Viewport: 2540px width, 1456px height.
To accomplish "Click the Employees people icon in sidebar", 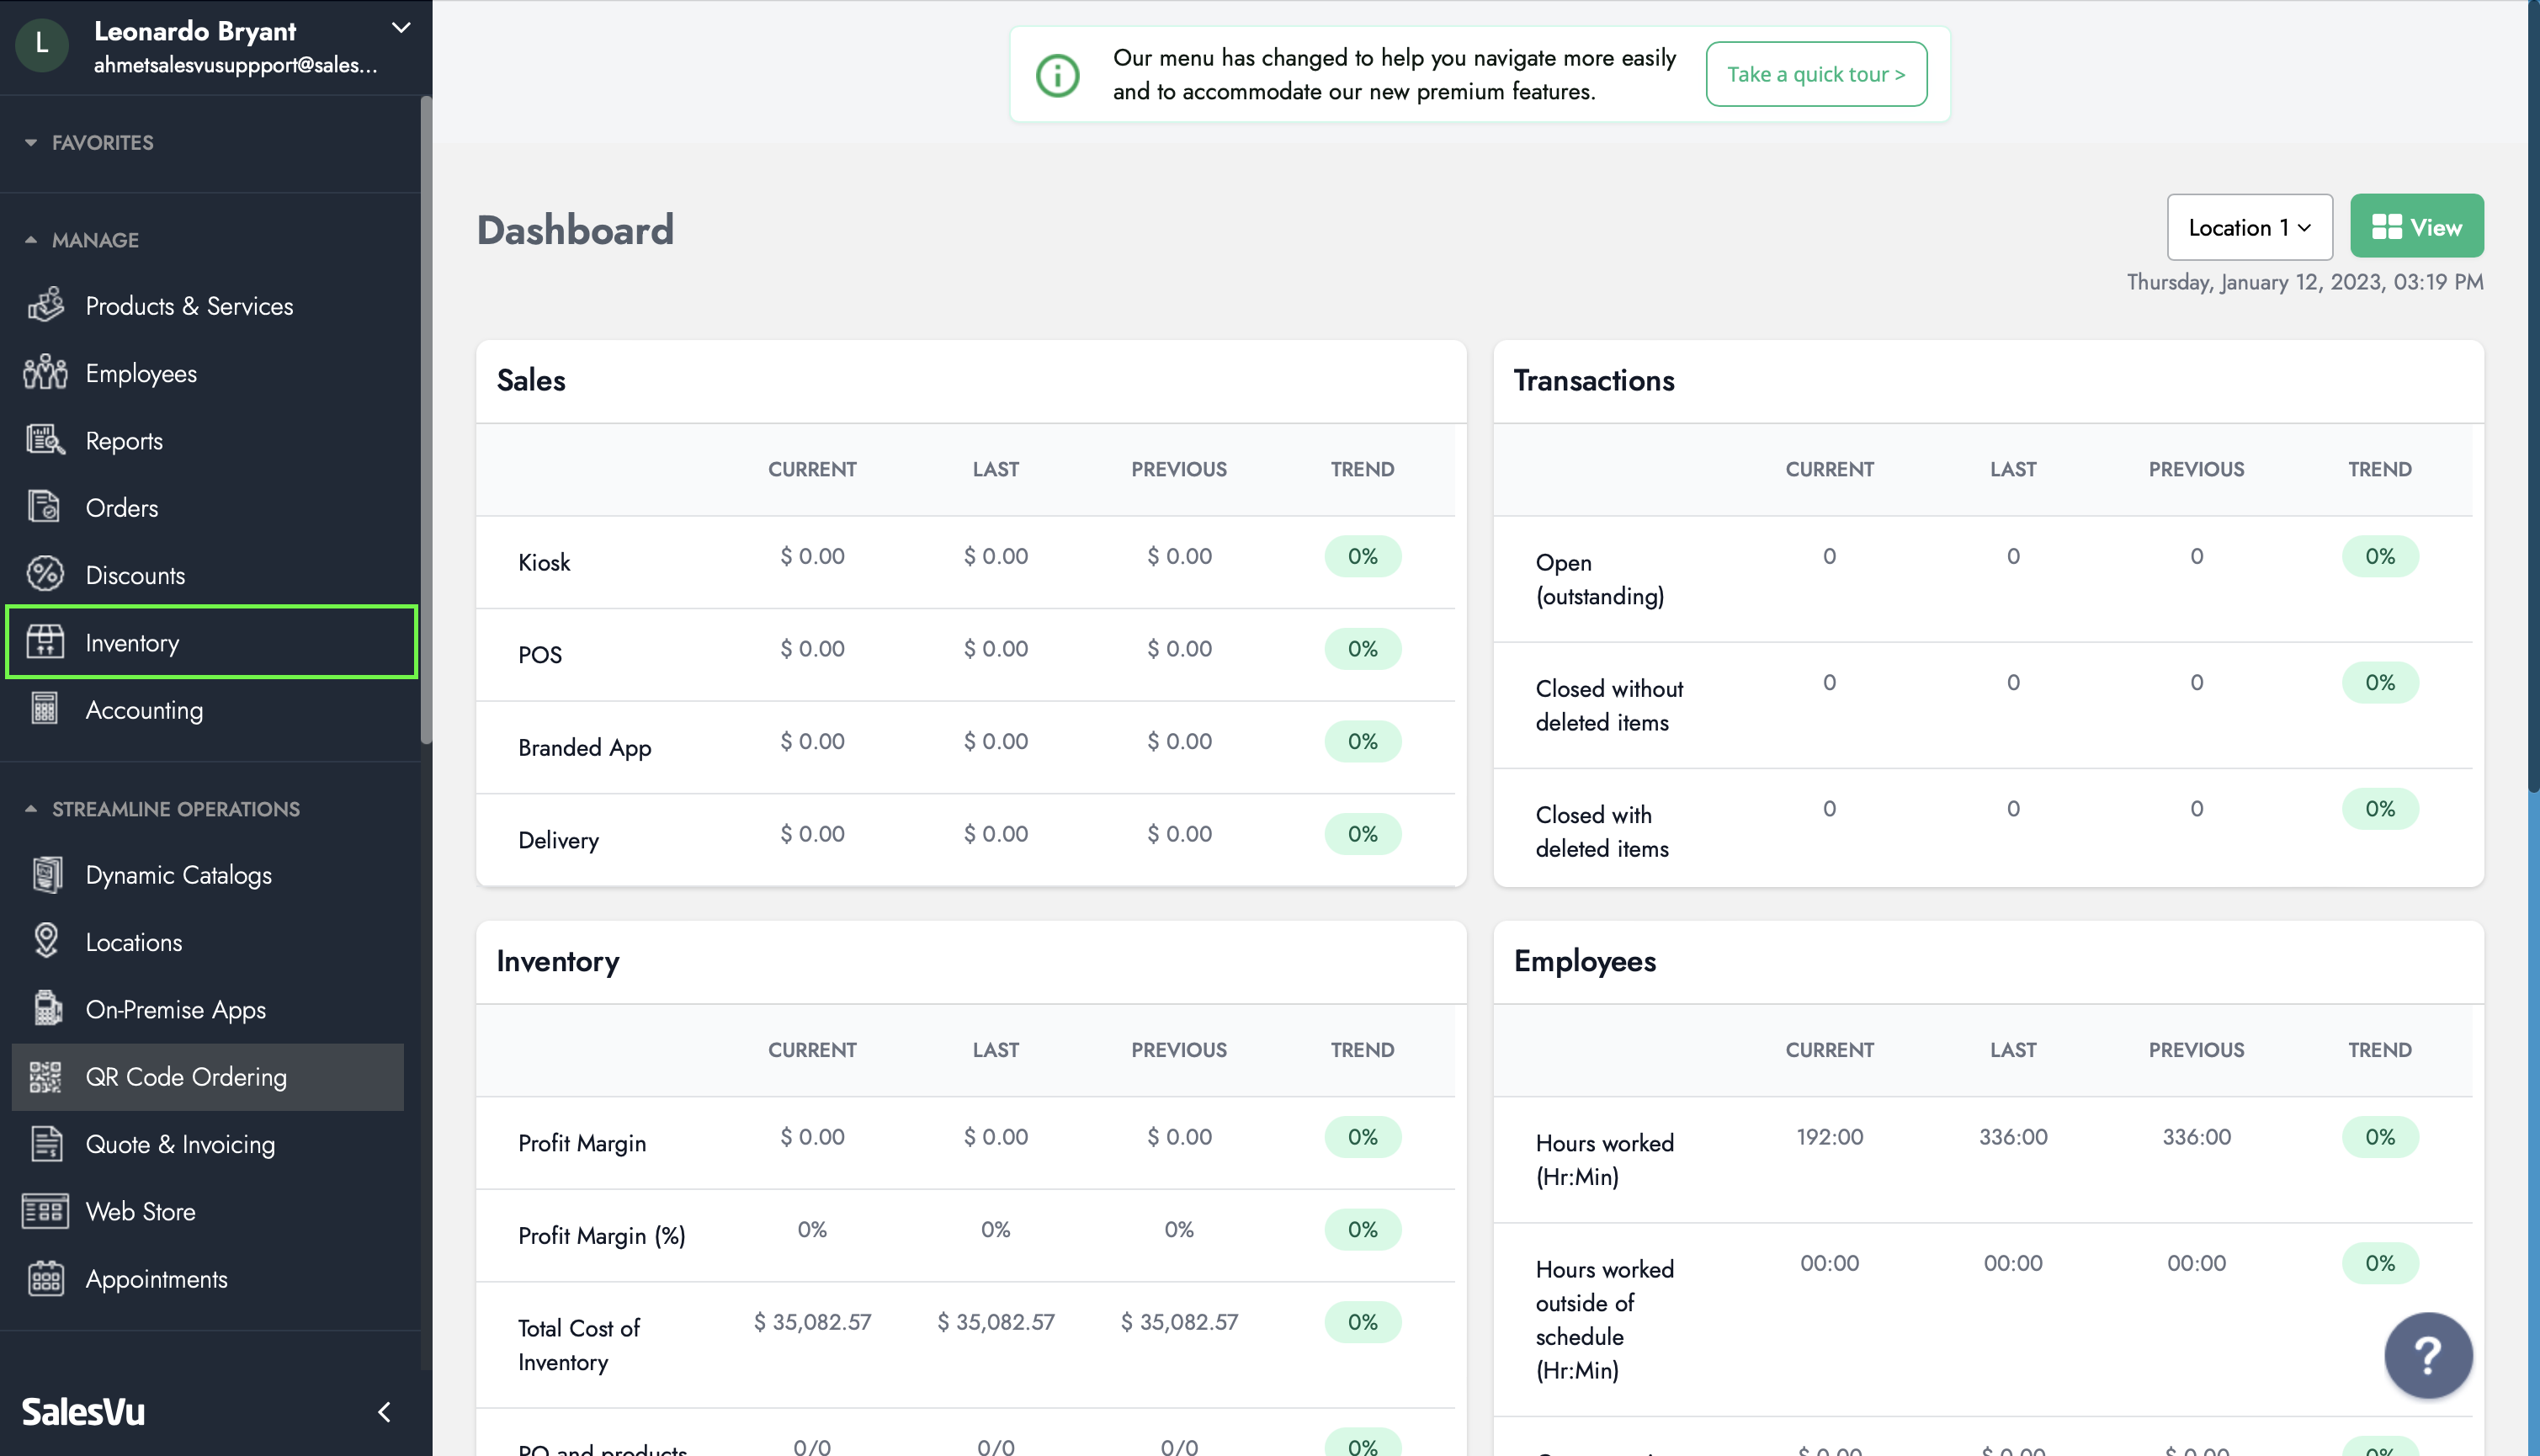I will point(46,373).
